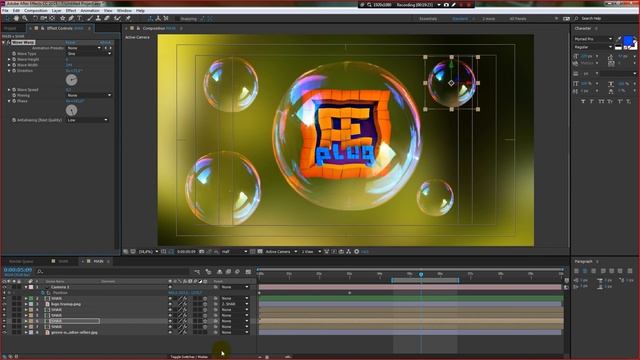
Task: Switch to the Project tab
Action: pos(10,28)
